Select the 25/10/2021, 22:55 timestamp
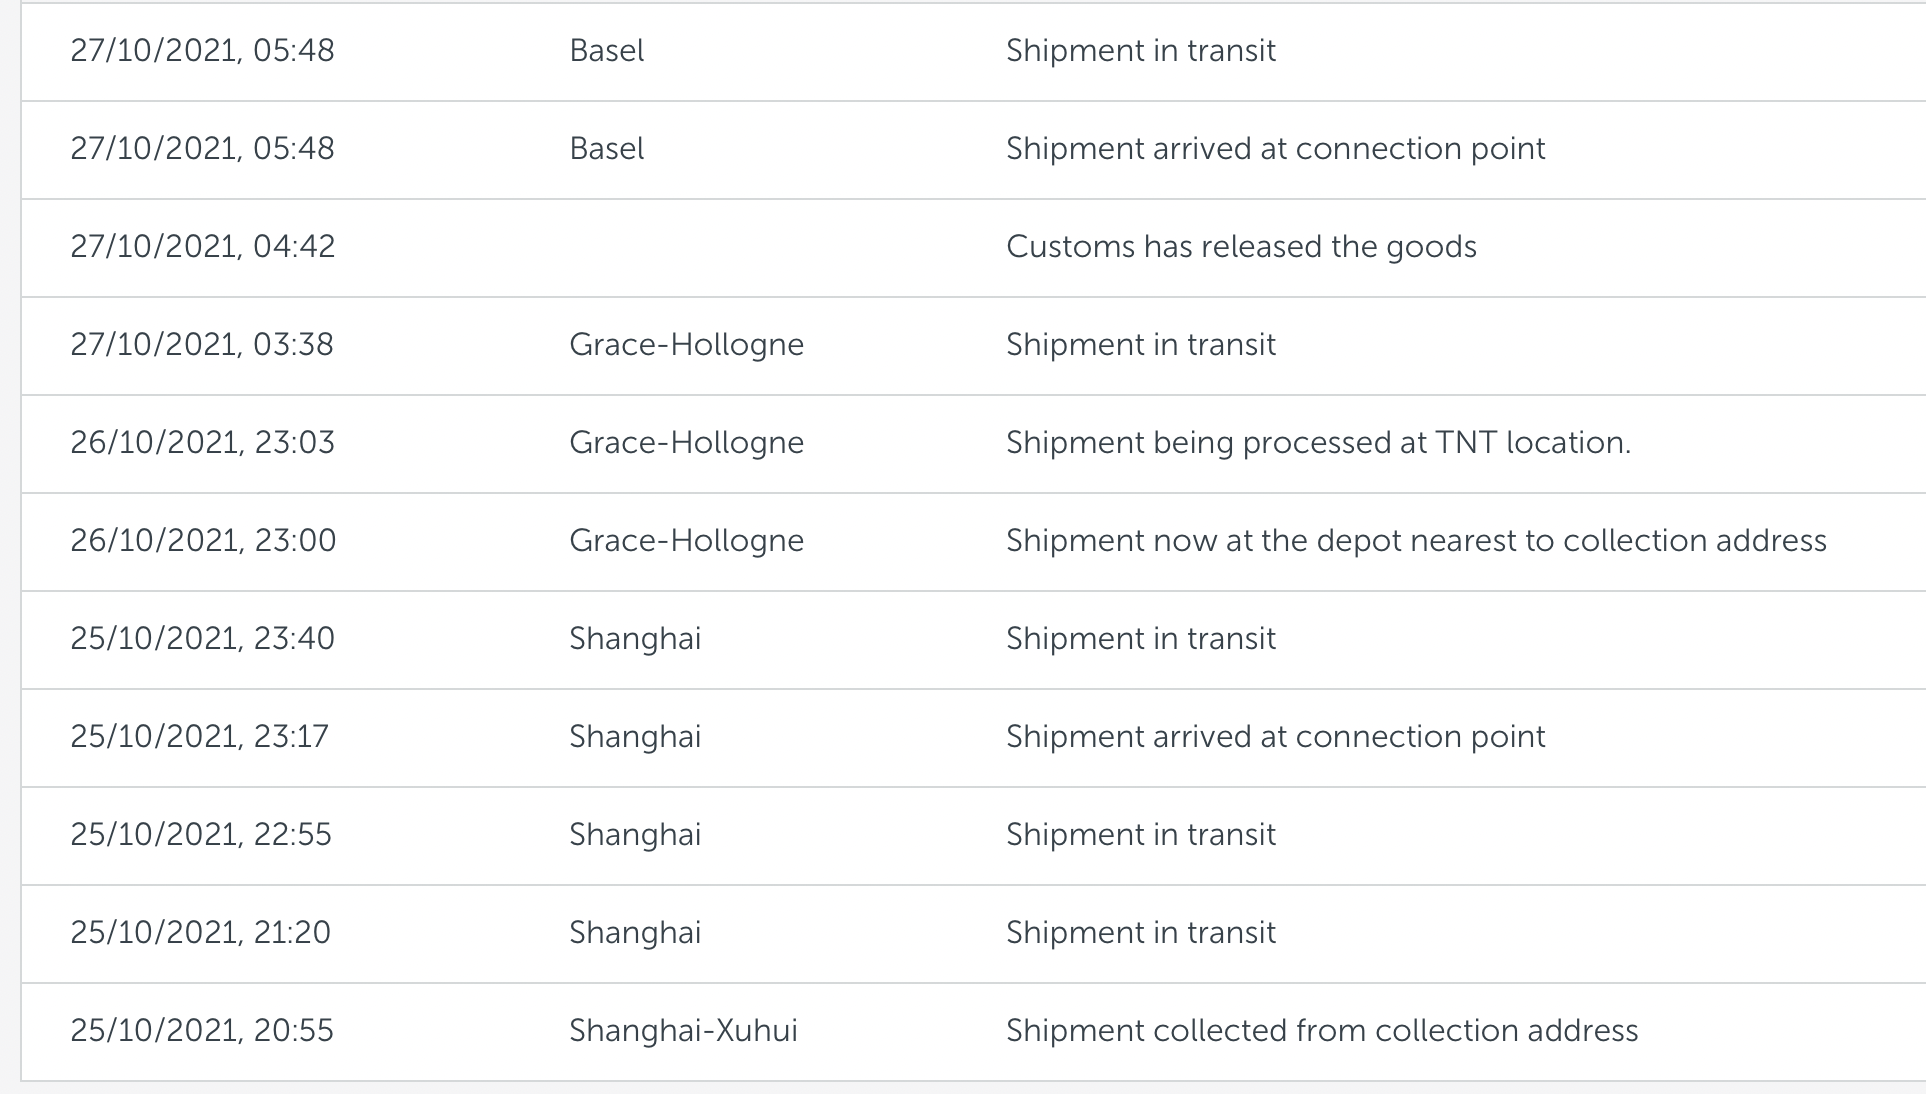The image size is (1926, 1094). [200, 834]
